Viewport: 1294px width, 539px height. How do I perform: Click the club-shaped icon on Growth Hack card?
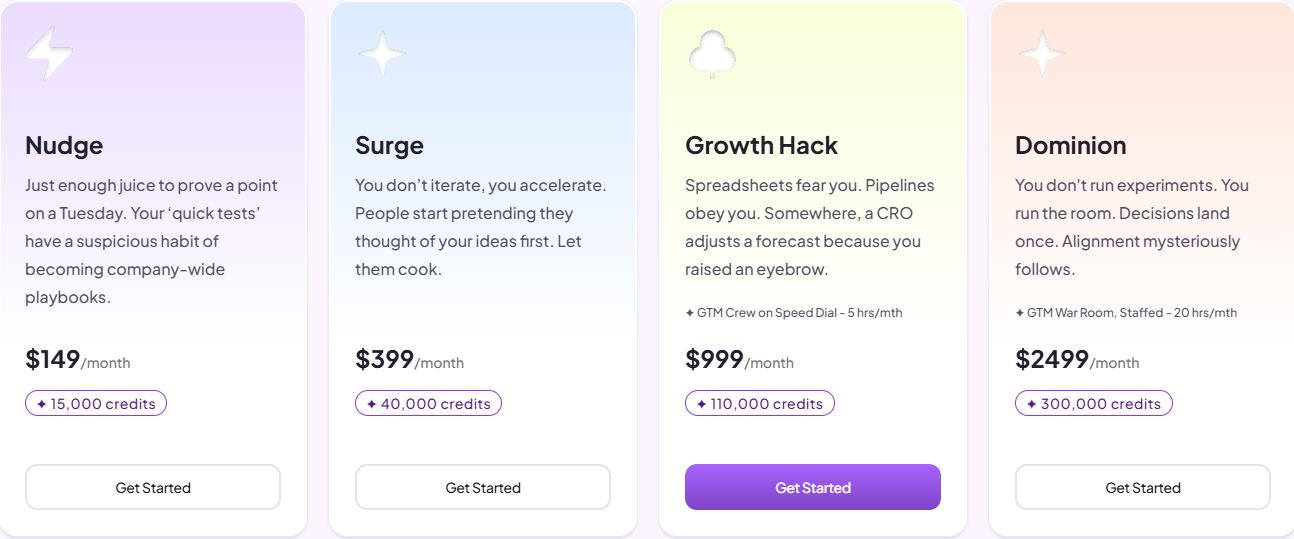tap(712, 54)
